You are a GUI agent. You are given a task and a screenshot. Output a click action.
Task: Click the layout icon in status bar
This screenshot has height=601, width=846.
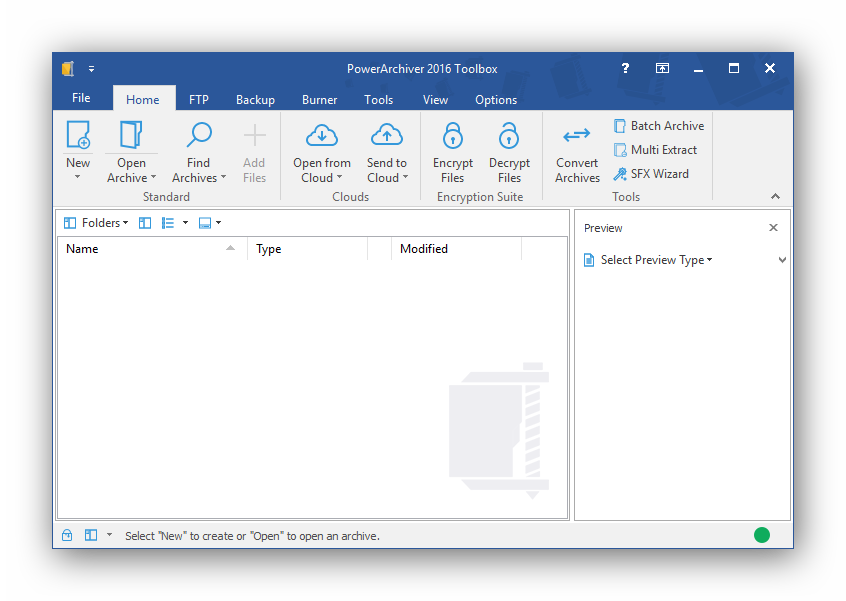coord(91,535)
